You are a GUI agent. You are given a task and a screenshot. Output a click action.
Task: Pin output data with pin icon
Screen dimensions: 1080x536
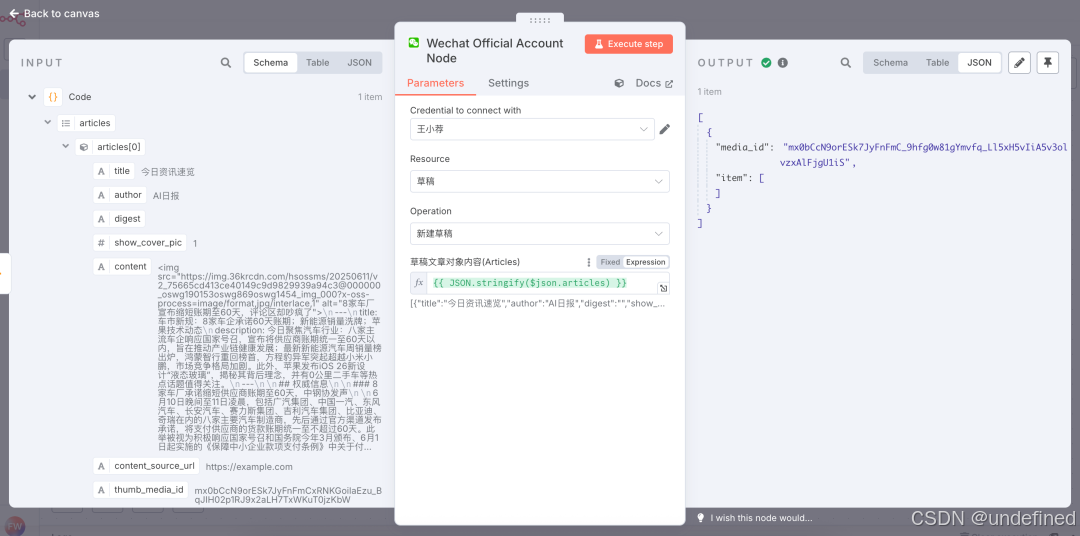pyautogui.click(x=1048, y=63)
